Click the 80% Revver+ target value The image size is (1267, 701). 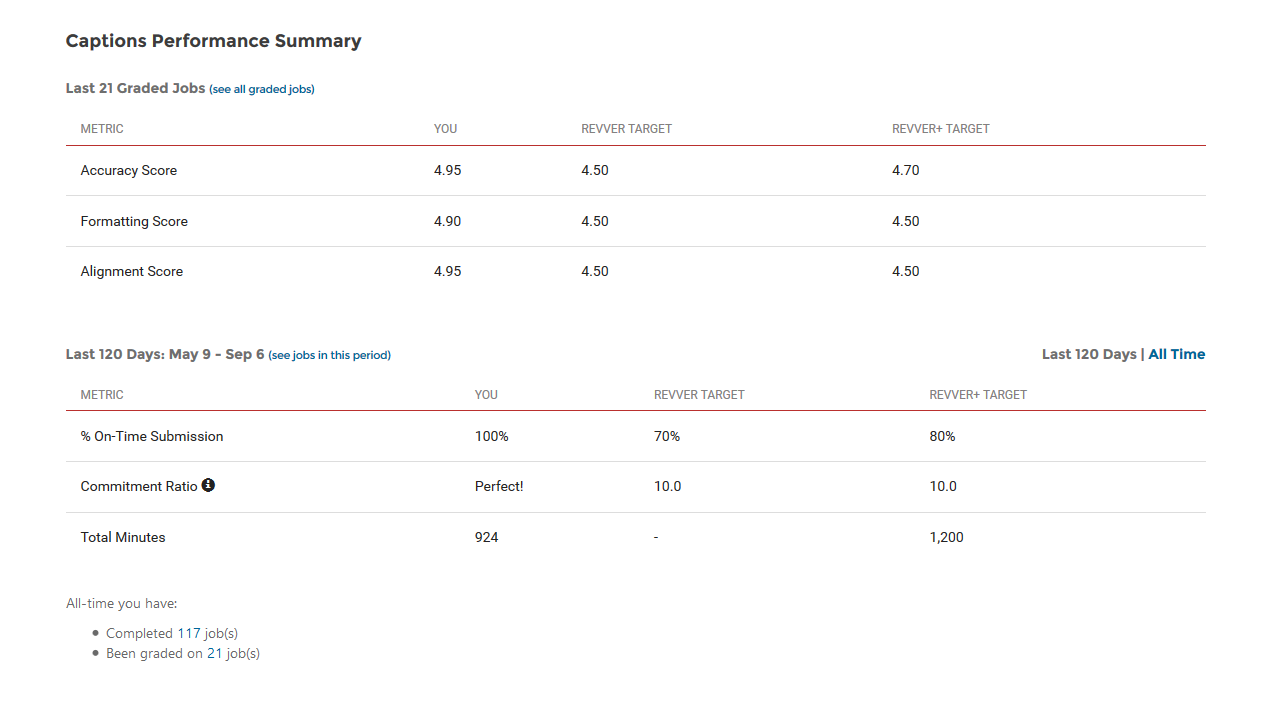point(942,436)
